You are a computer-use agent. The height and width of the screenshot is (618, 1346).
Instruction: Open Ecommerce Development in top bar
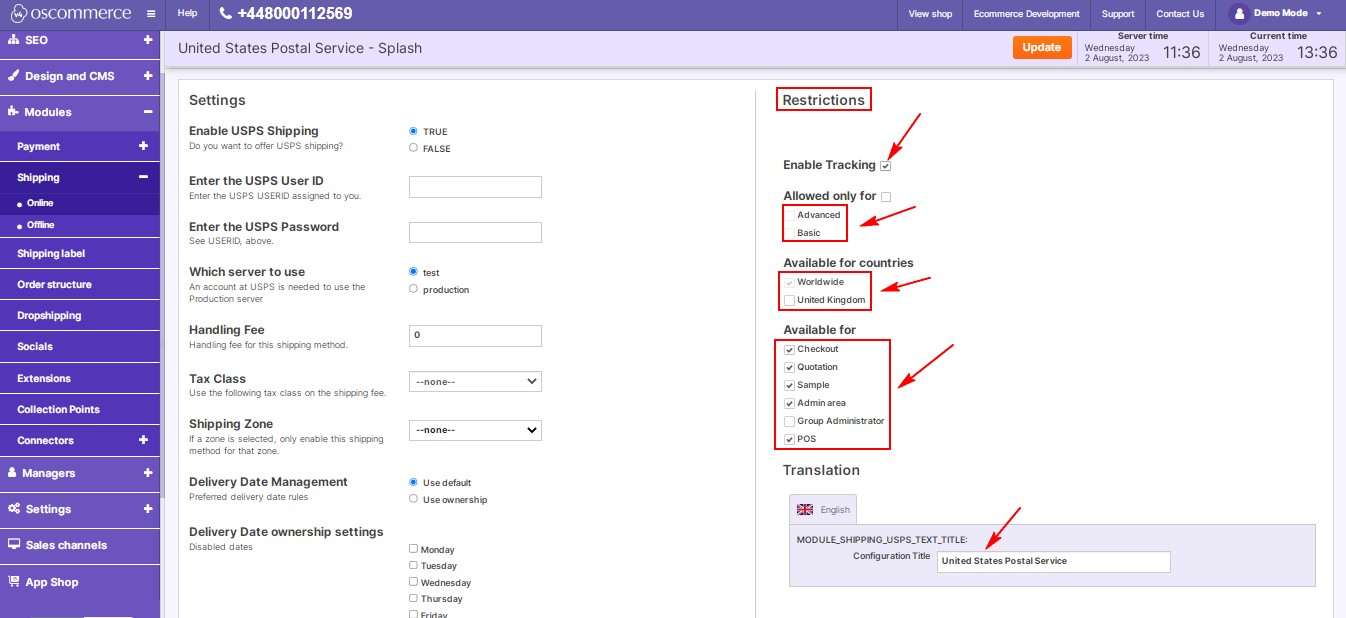tap(1027, 14)
